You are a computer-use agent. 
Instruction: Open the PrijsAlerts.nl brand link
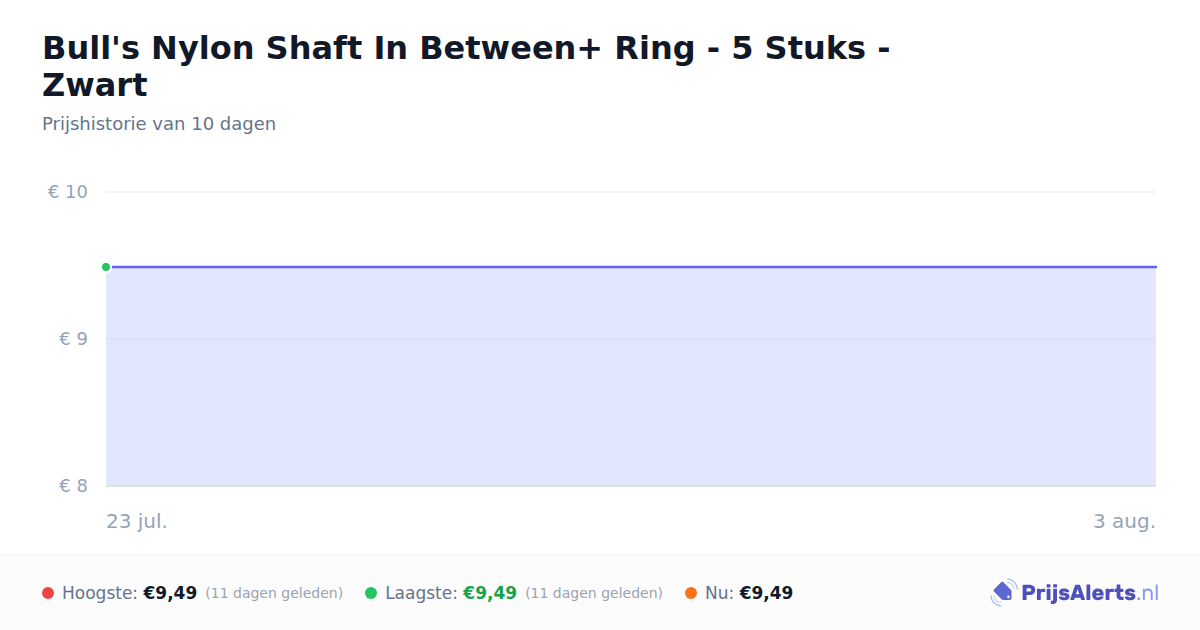coord(1075,593)
